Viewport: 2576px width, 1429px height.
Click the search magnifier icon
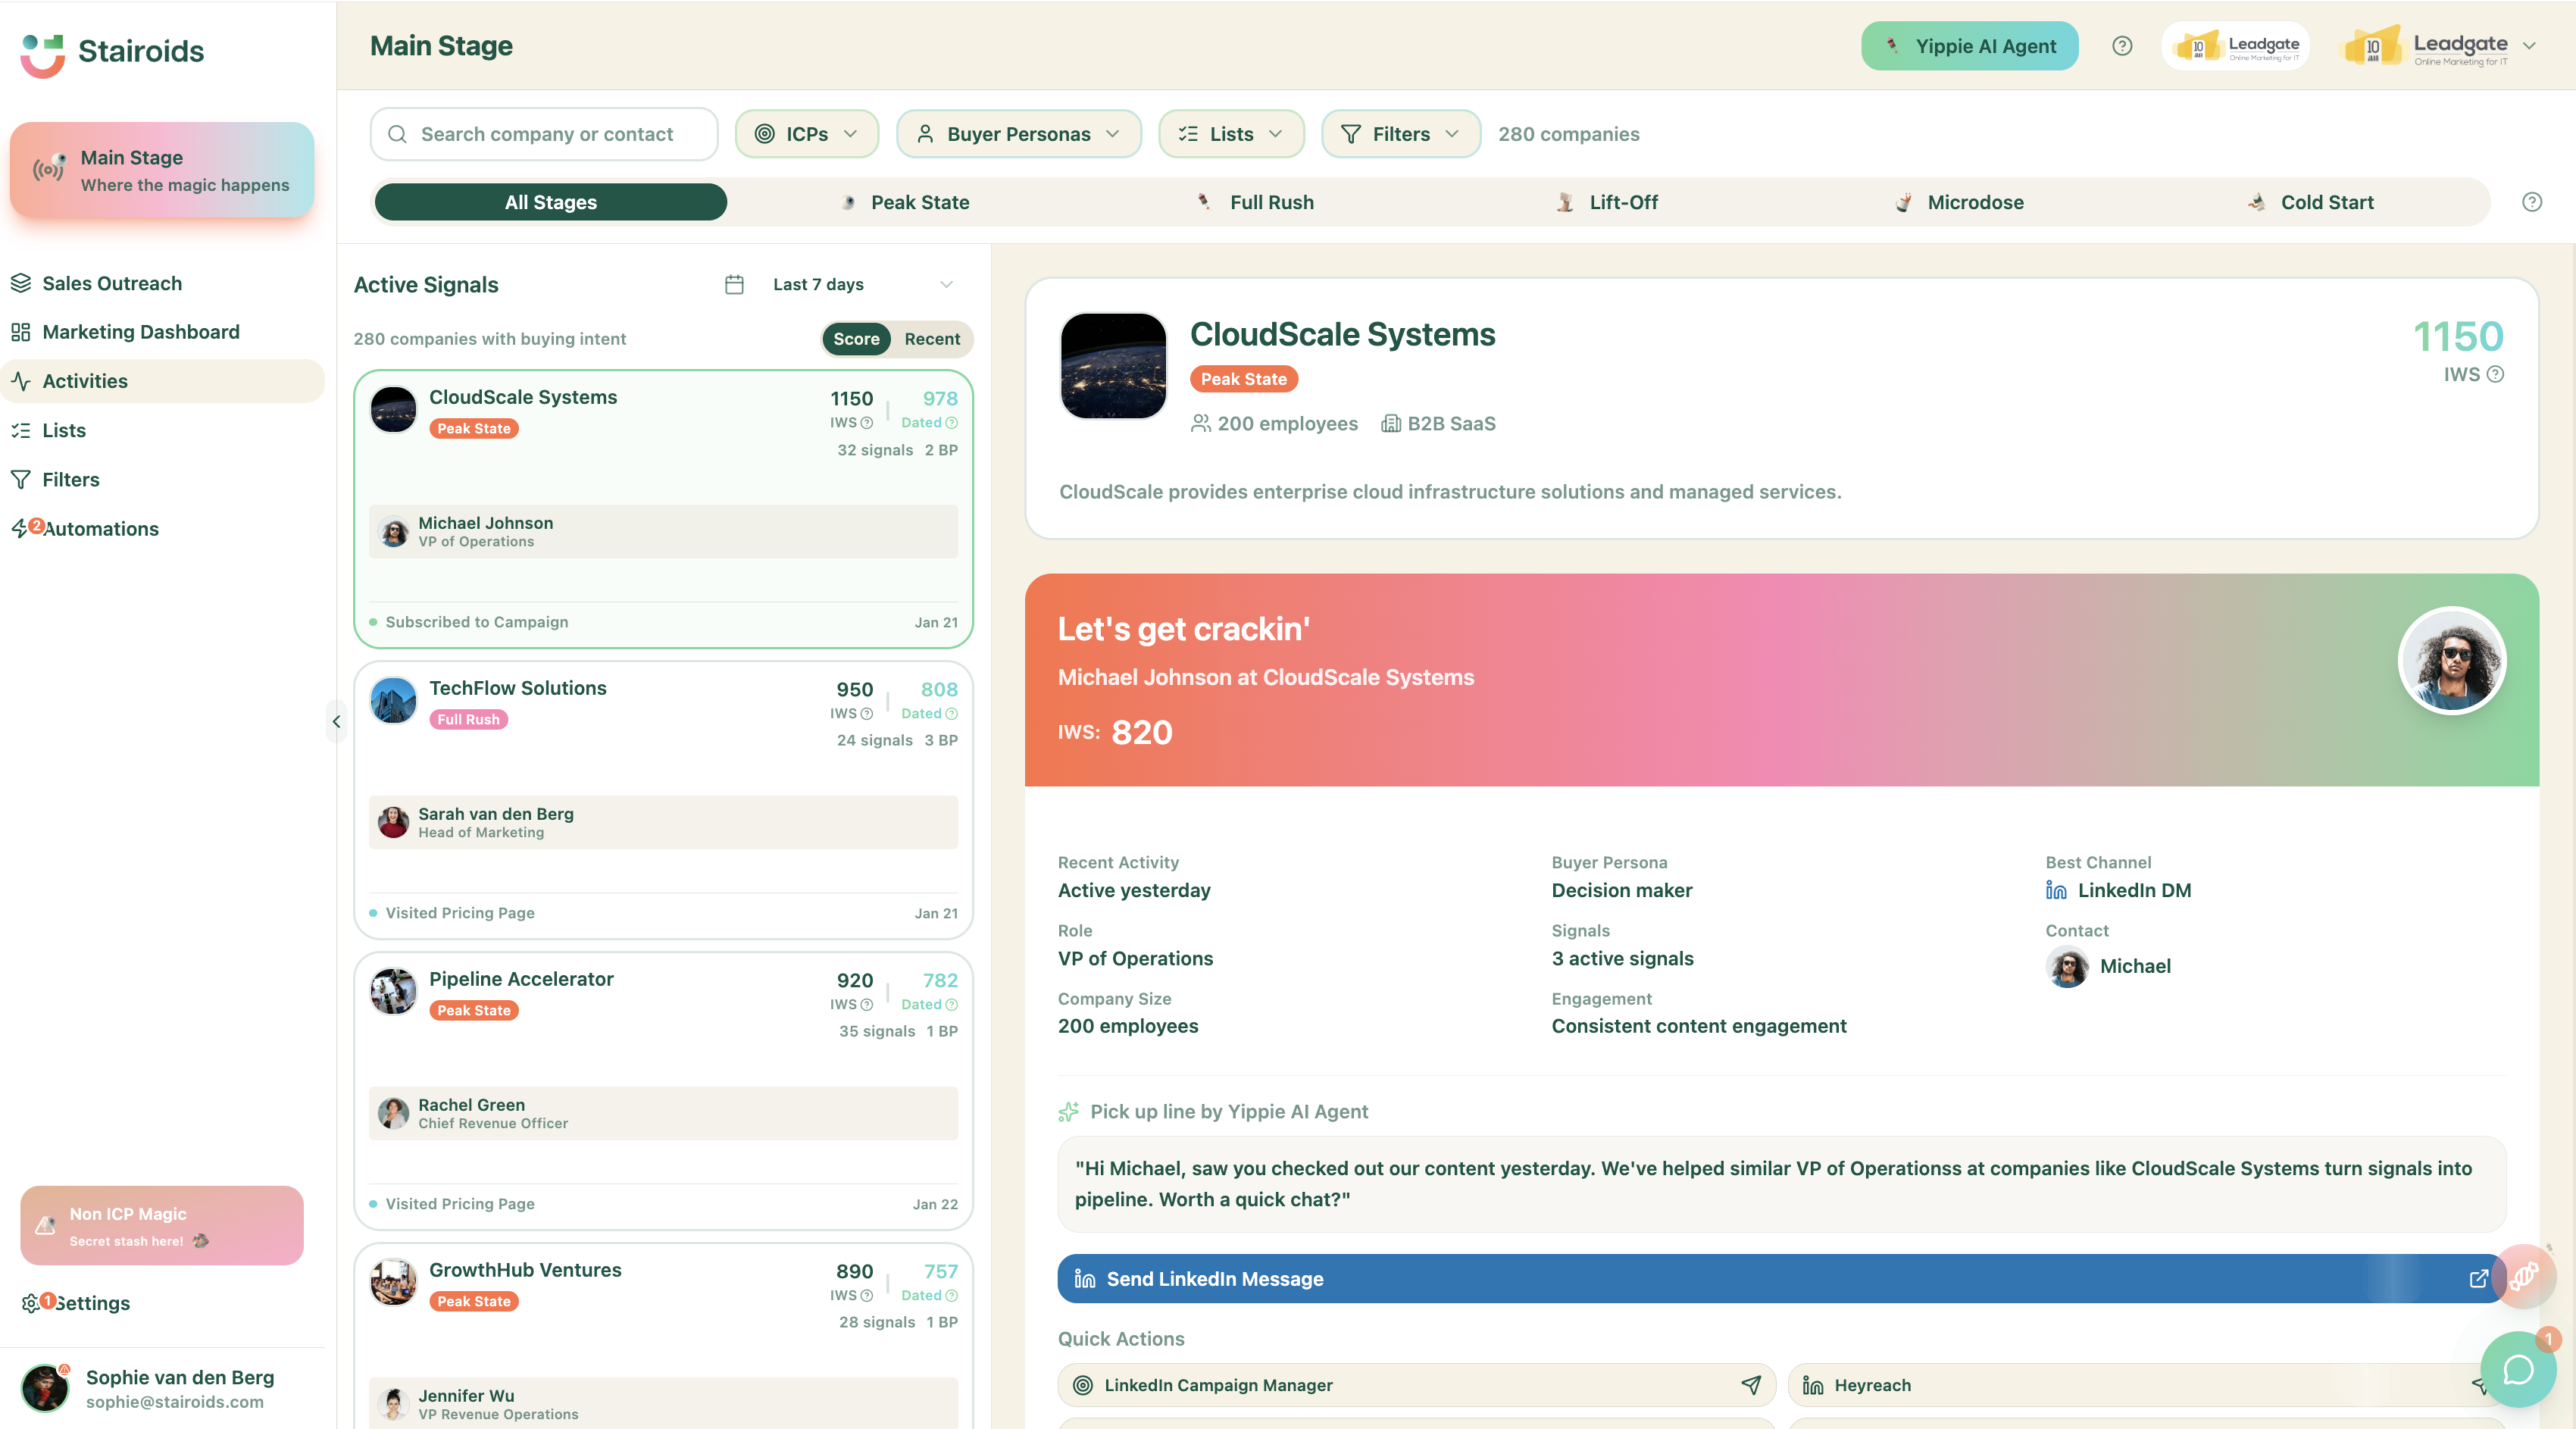coord(397,134)
